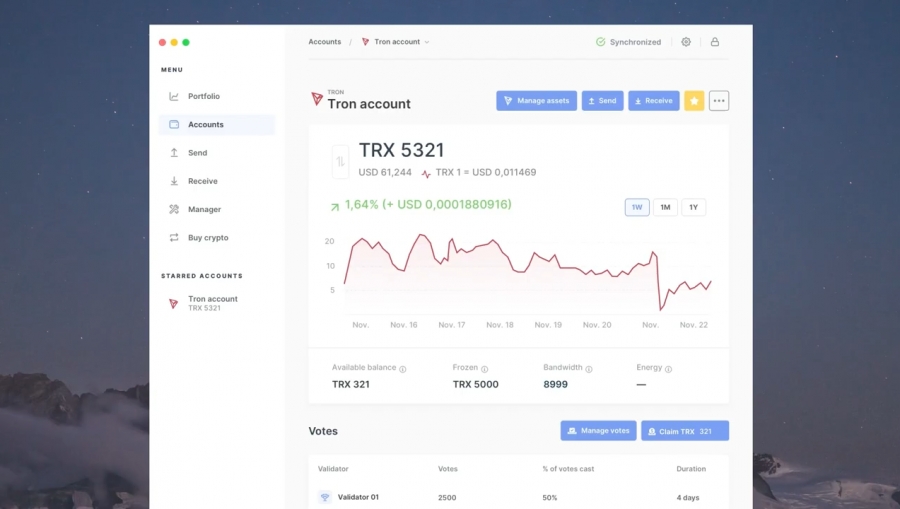Click the USD 61,244 value
The height and width of the screenshot is (509, 900).
tap(385, 172)
